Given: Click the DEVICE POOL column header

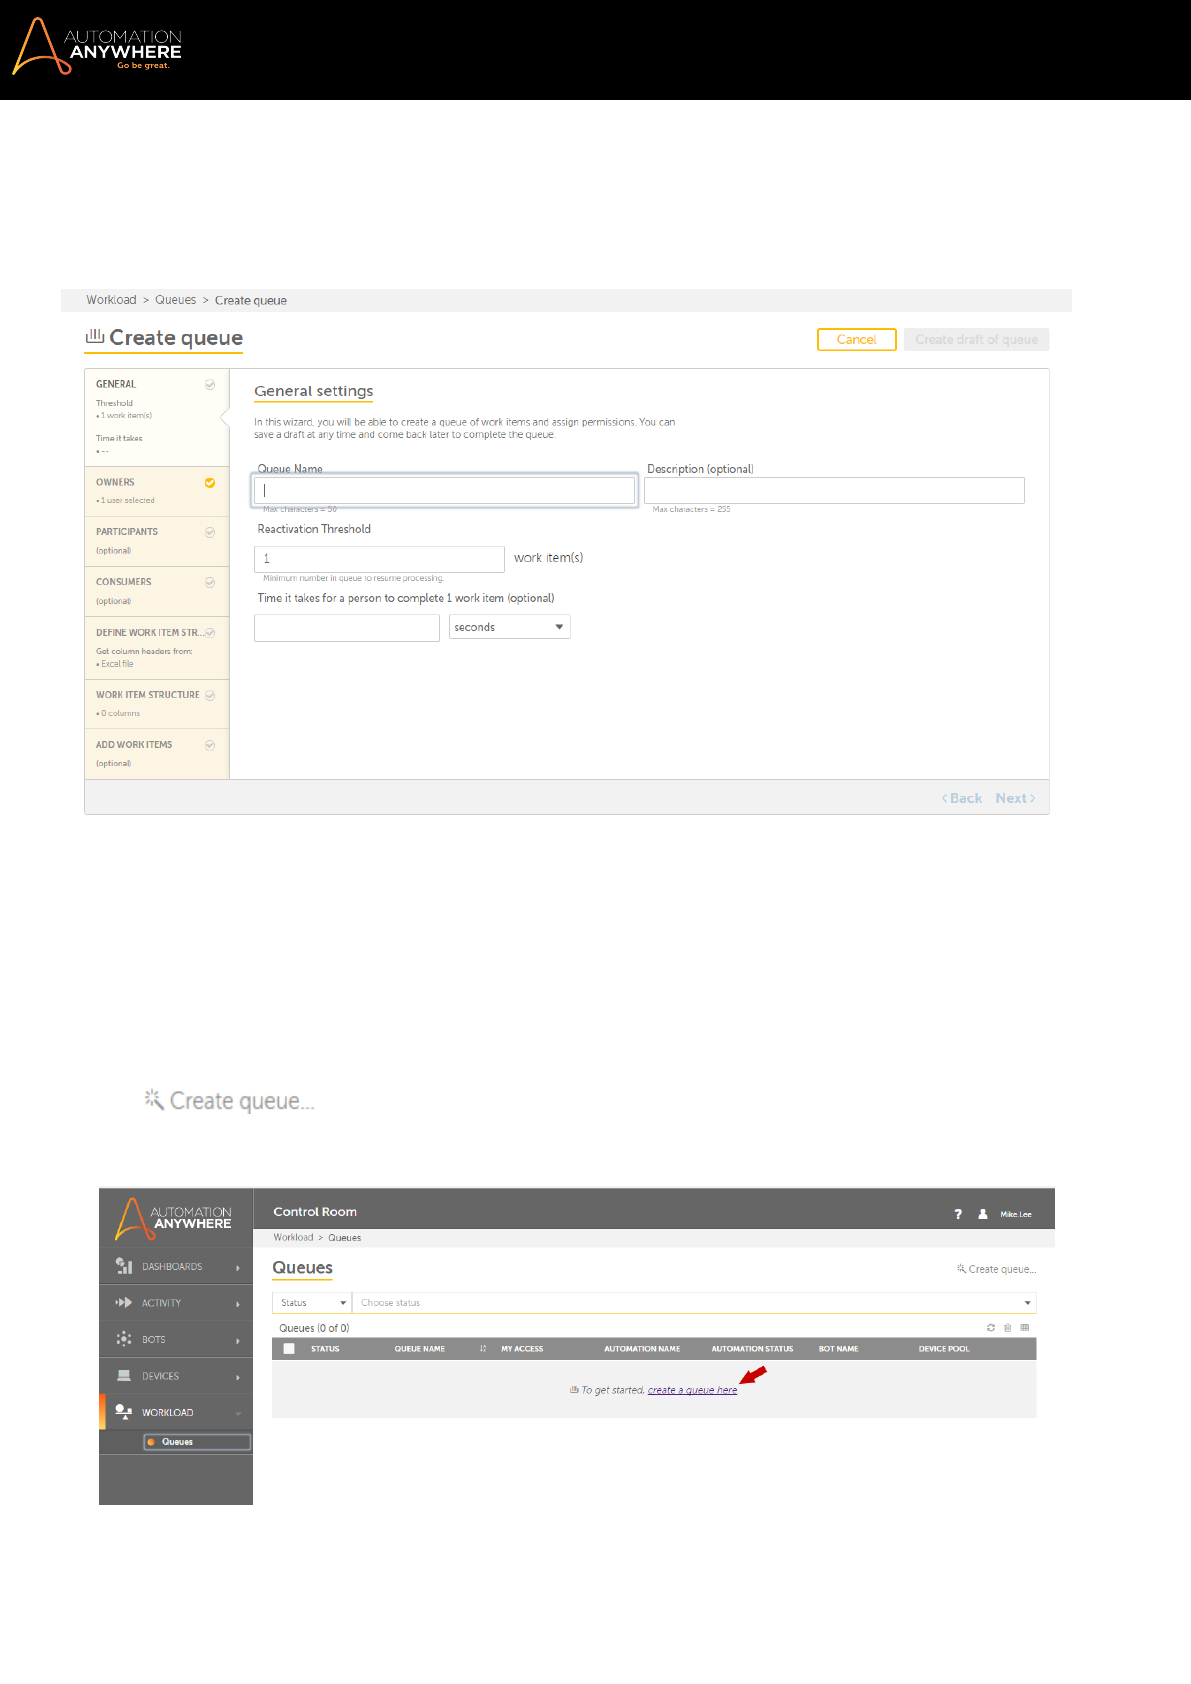Looking at the screenshot, I should [944, 1349].
